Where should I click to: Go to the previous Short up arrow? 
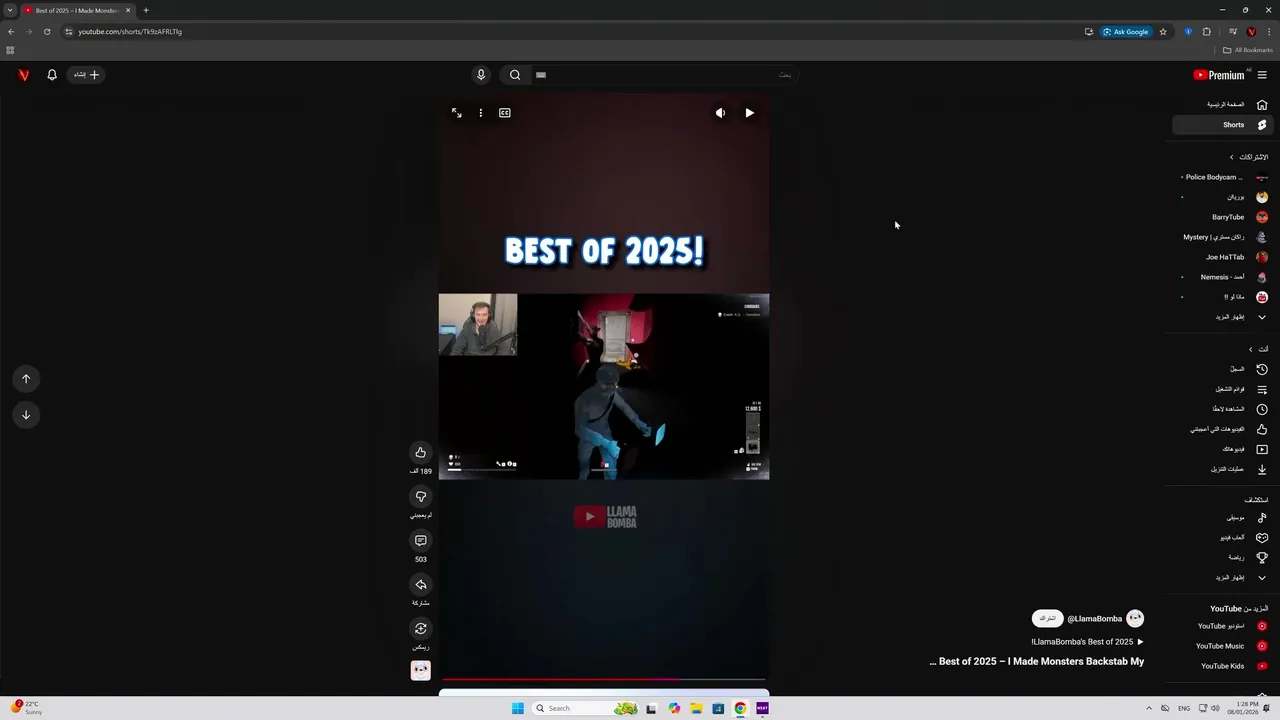(x=26, y=378)
